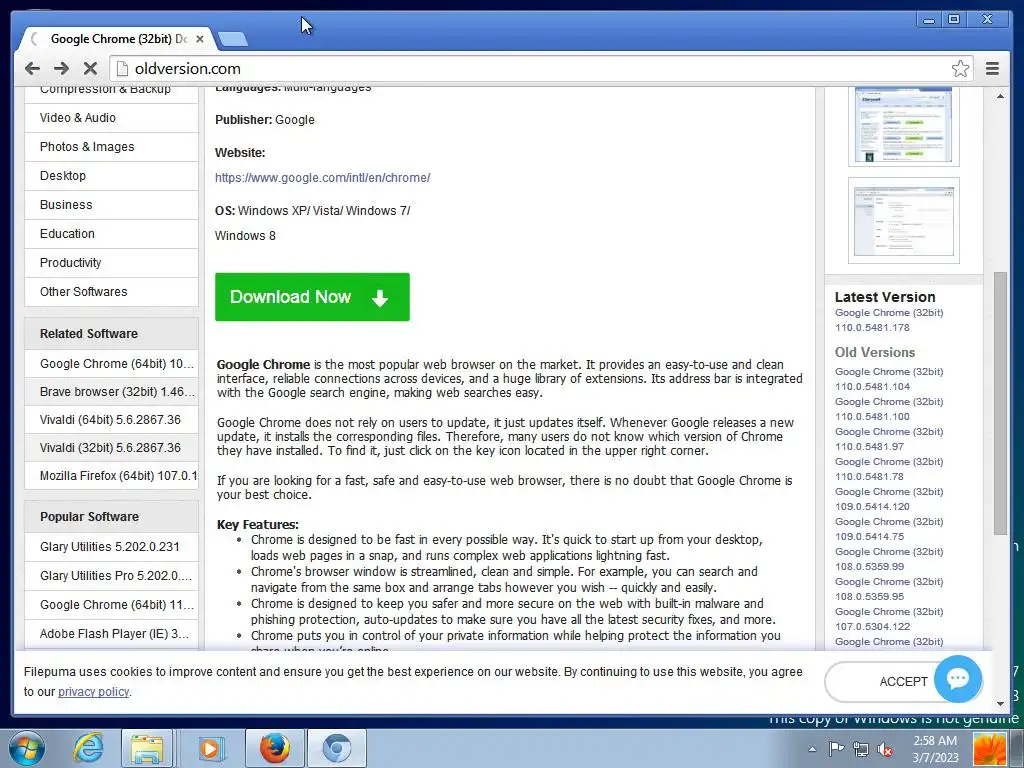Open old version 110.0.5481.100
The height and width of the screenshot is (768, 1024).
889,409
